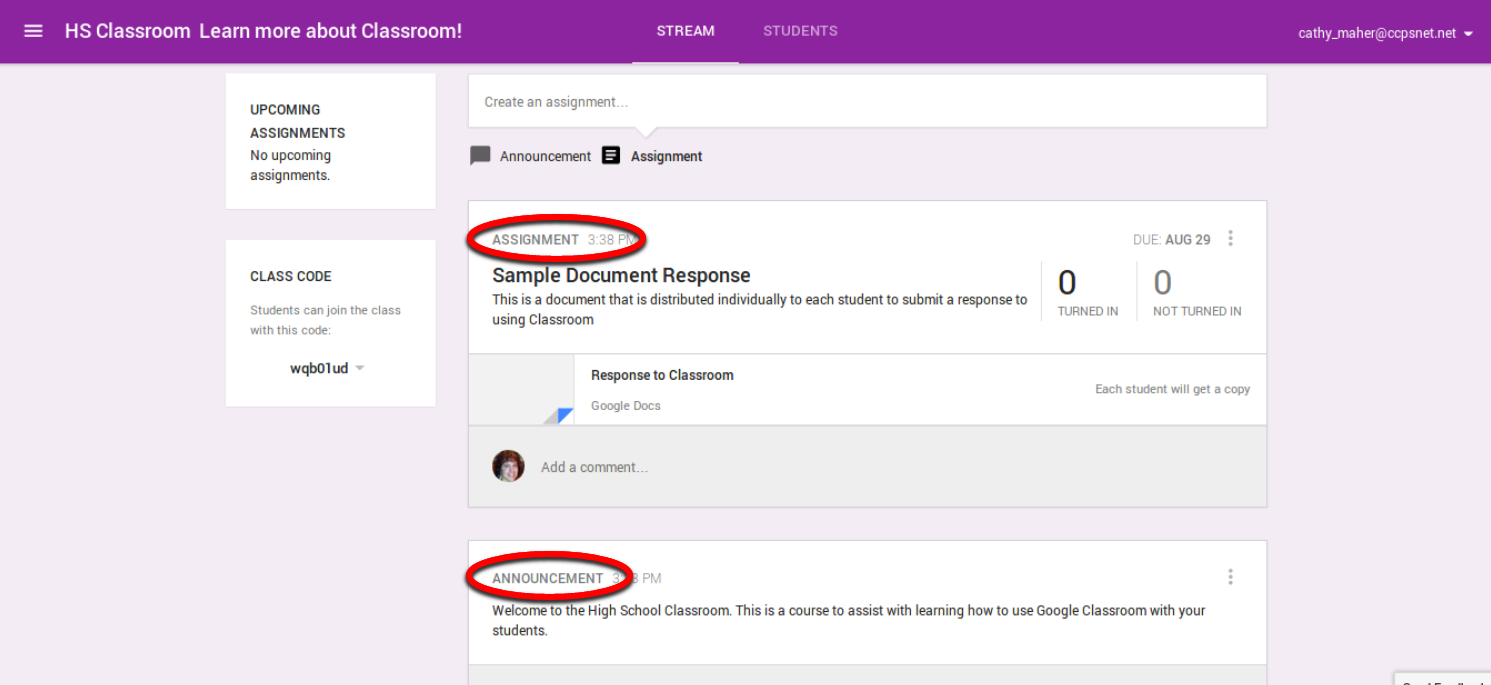The width and height of the screenshot is (1491, 685).
Task: Click the HS Classroom class title
Action: [x=127, y=31]
